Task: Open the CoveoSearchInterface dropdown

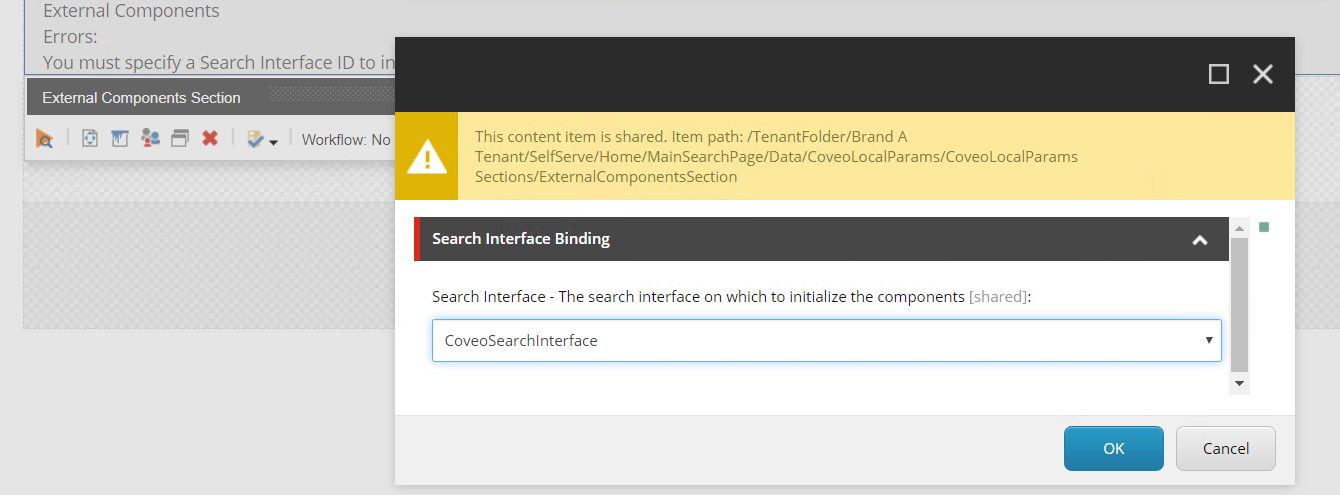Action: click(826, 341)
